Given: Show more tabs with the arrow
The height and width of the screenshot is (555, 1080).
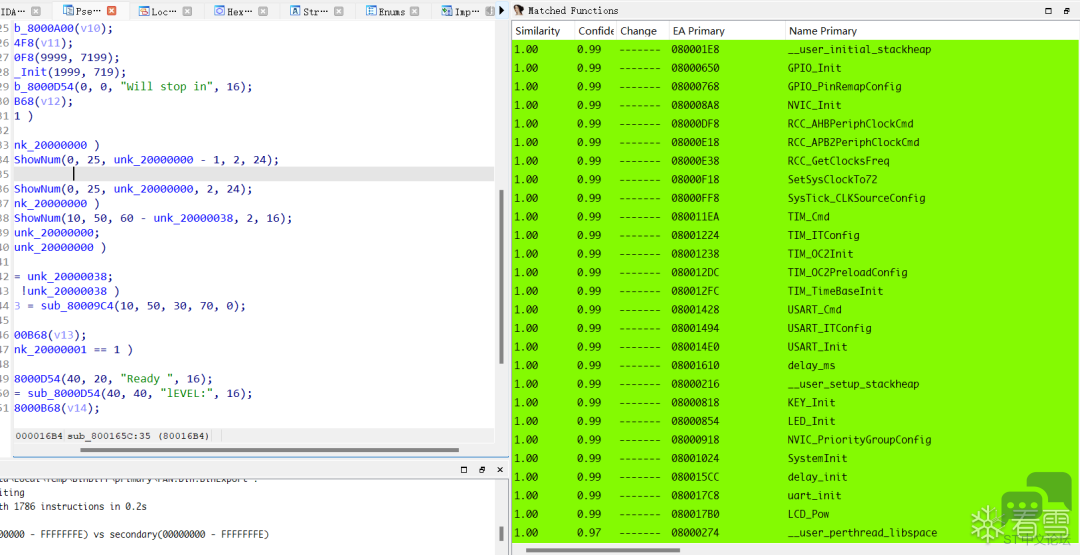Looking at the screenshot, I should click(501, 11).
